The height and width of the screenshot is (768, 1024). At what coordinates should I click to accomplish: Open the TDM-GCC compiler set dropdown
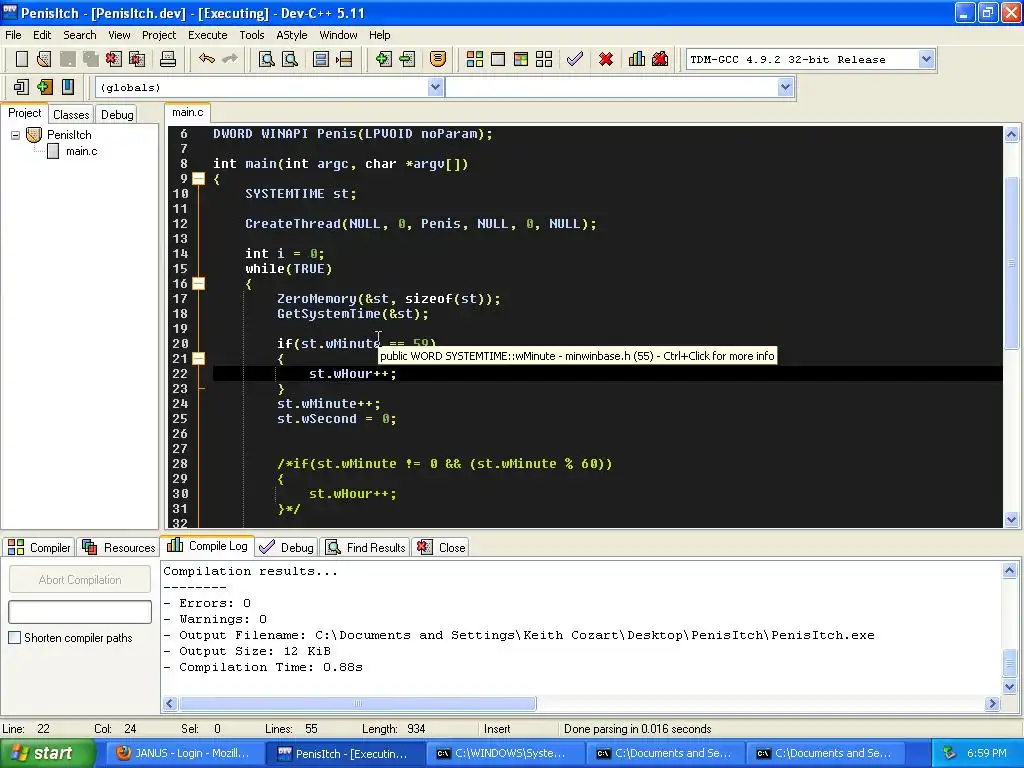926,59
